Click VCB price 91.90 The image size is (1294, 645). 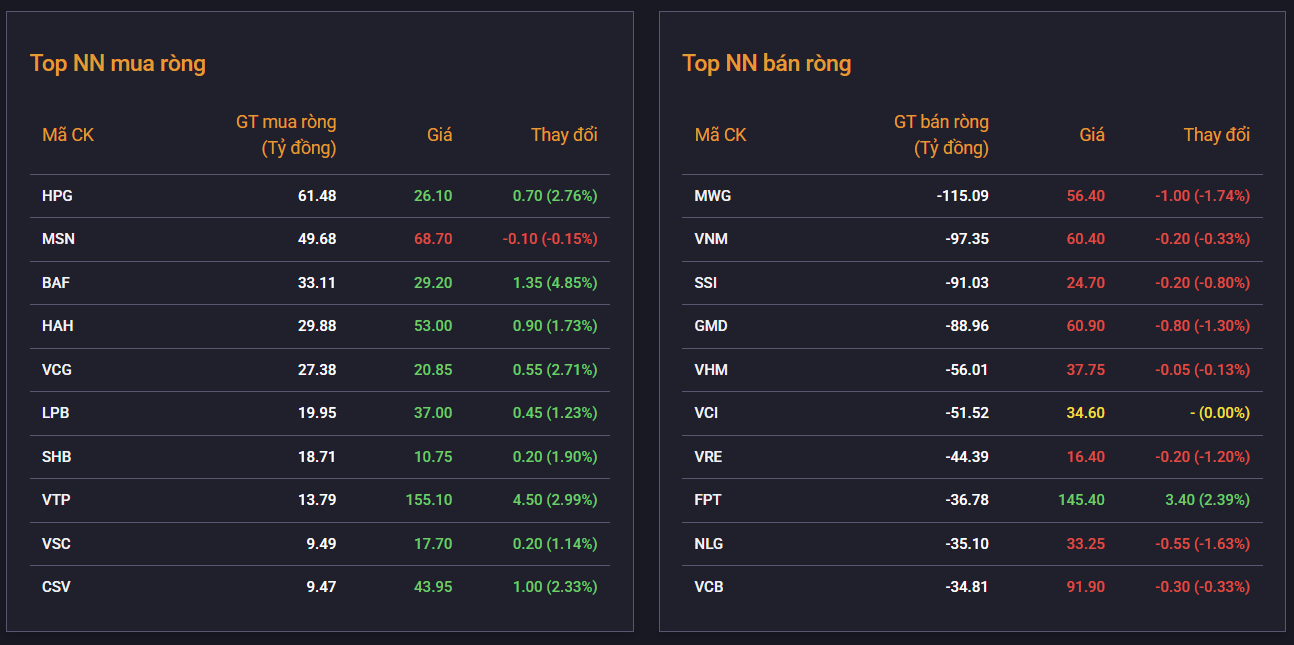click(1086, 587)
